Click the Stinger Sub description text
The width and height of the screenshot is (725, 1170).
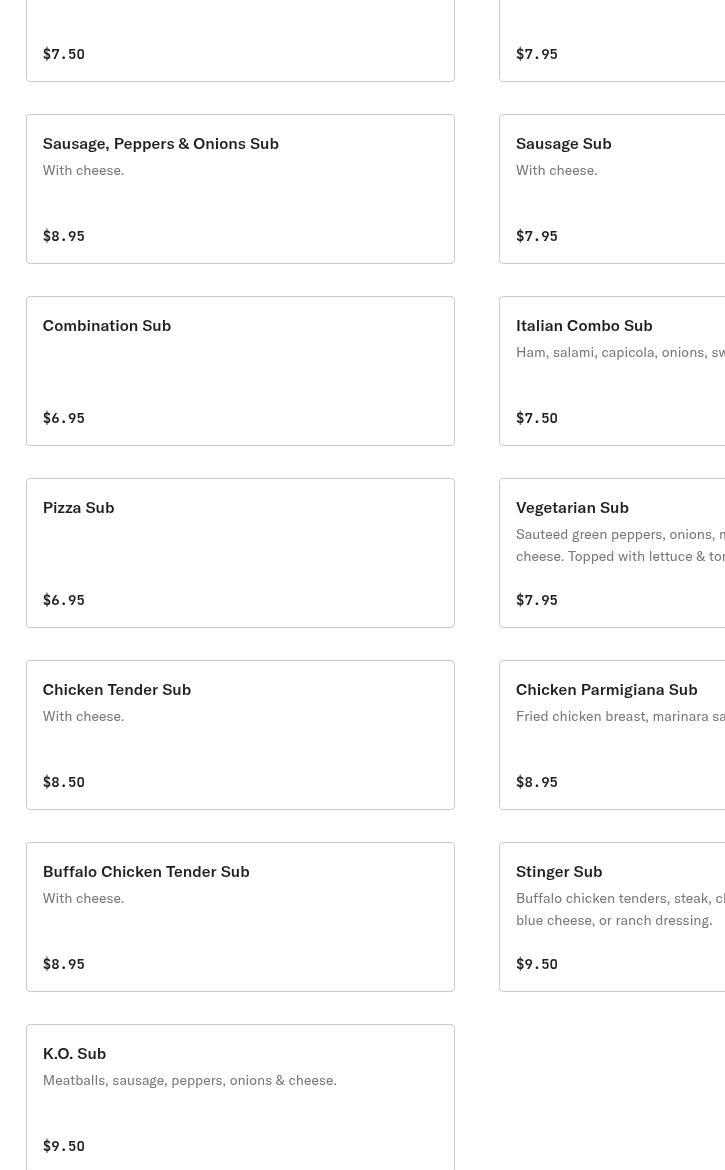tap(620, 910)
